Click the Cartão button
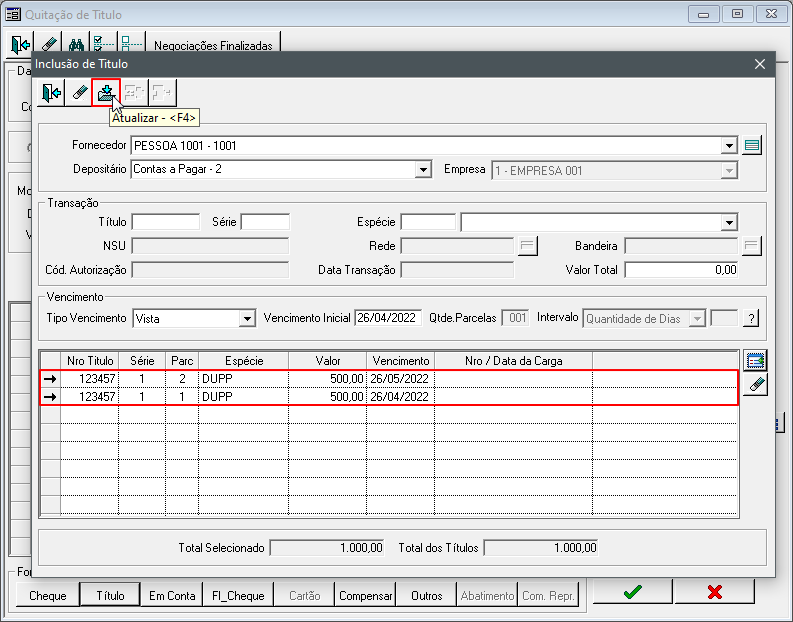This screenshot has width=793, height=622. (304, 596)
